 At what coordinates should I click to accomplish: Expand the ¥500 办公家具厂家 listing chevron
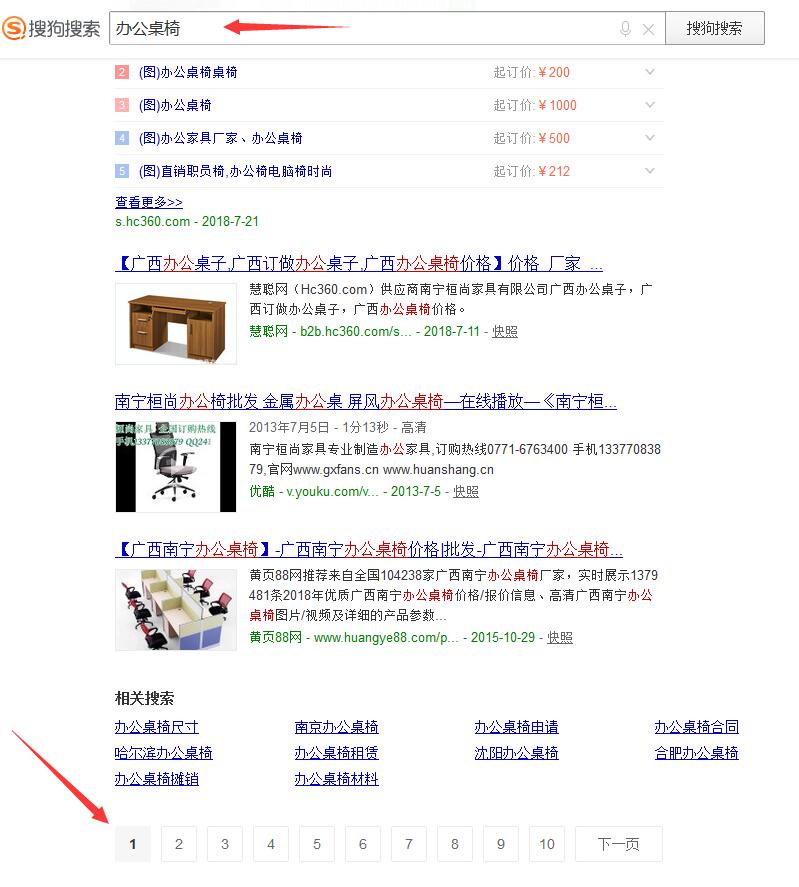(650, 137)
